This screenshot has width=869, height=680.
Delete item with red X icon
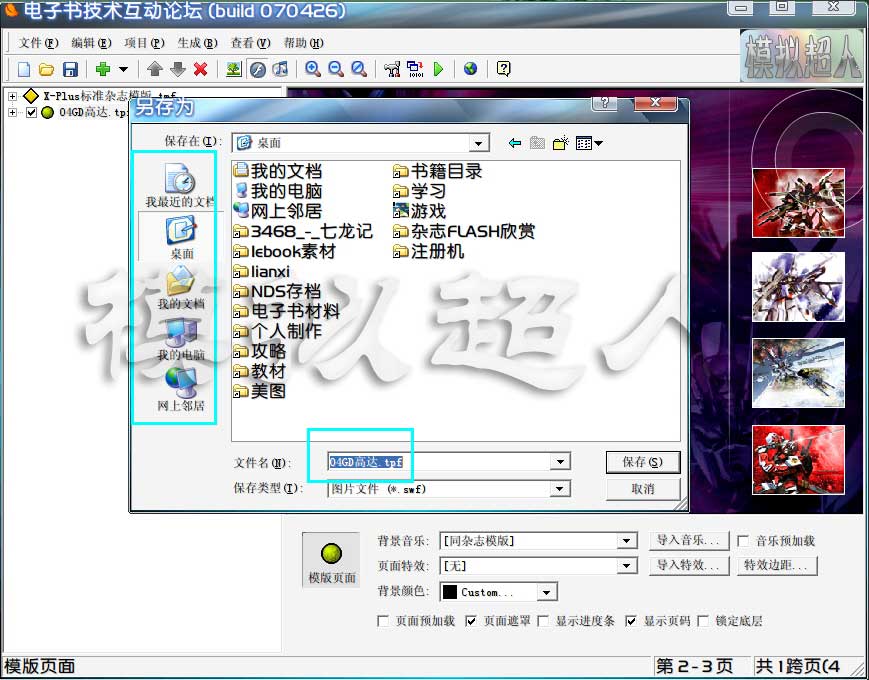[x=201, y=69]
